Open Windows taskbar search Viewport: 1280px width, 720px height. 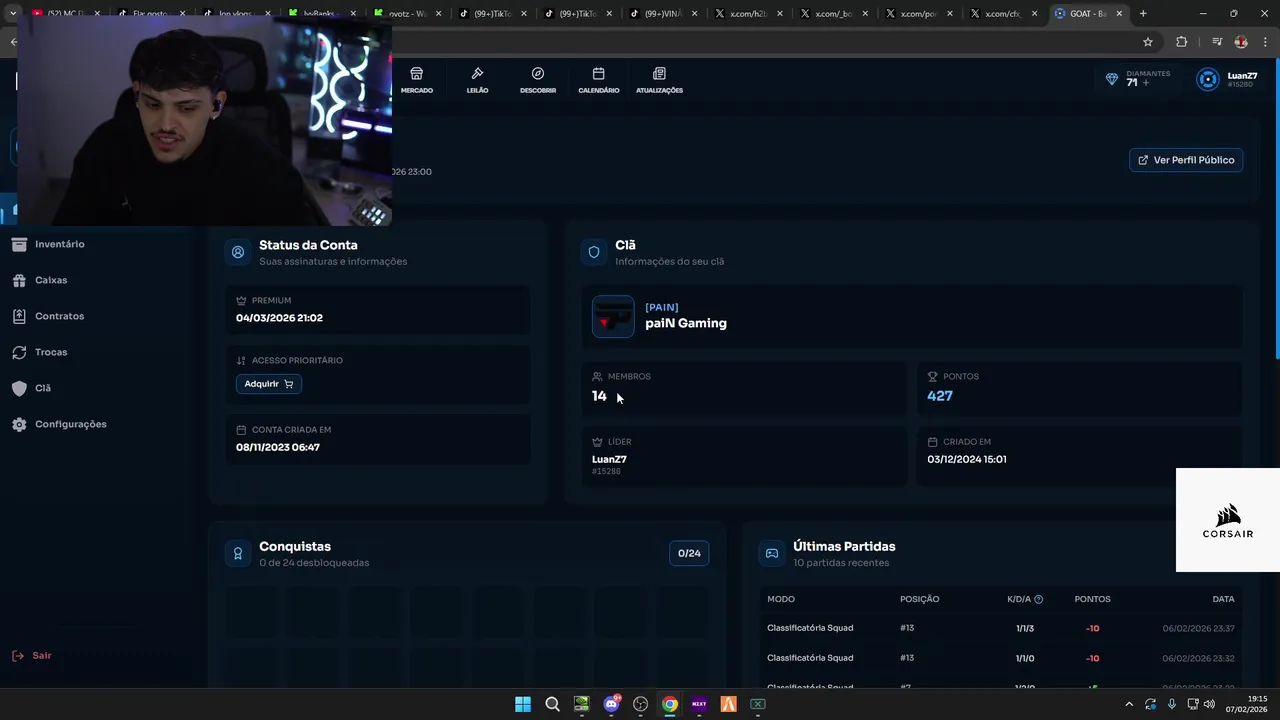tap(552, 704)
